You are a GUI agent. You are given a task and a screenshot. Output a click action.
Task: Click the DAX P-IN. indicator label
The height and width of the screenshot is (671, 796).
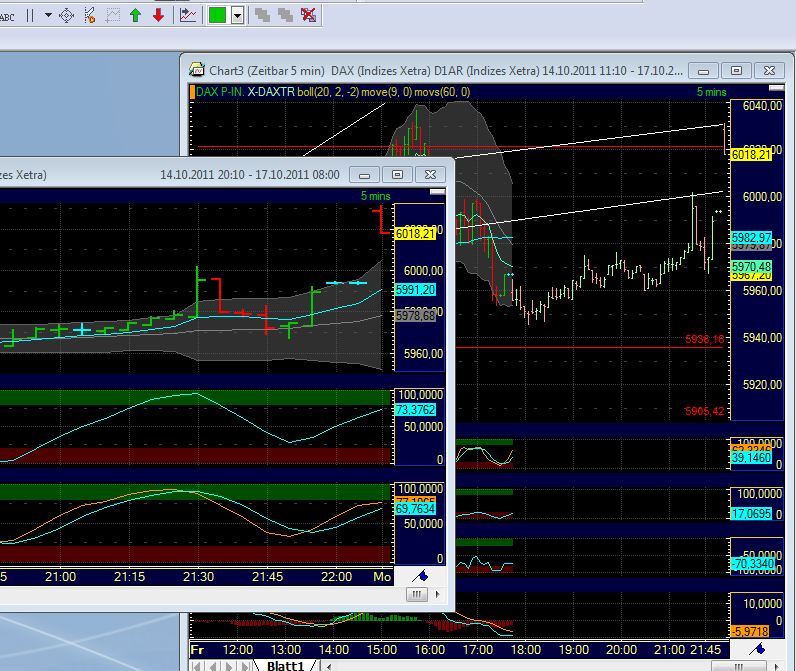[x=219, y=91]
